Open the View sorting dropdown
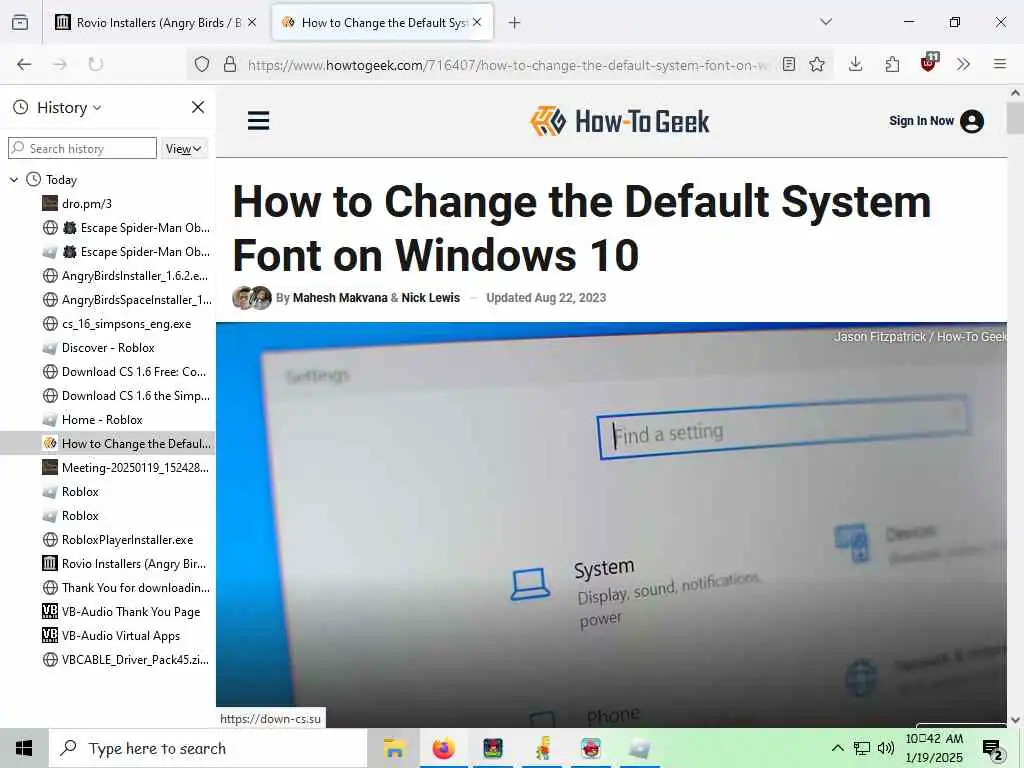 [x=184, y=149]
